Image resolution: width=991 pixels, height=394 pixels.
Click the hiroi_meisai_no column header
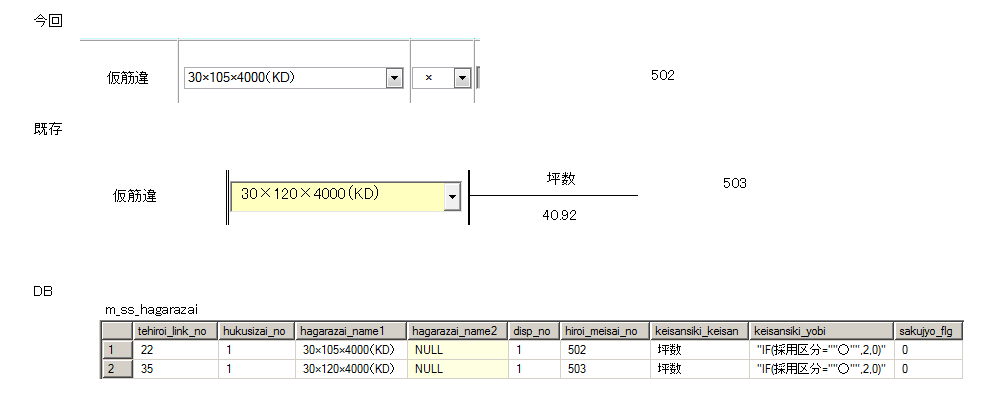[605, 331]
